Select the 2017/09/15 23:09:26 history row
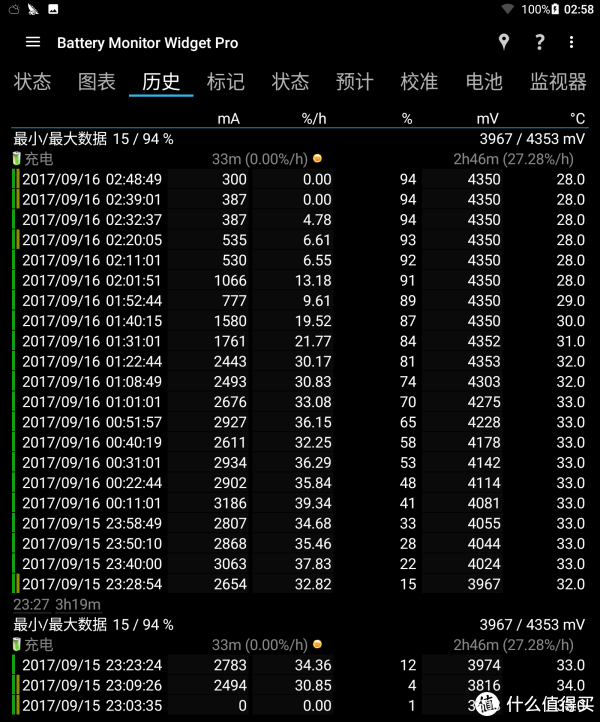This screenshot has height=722, width=600. point(299,685)
